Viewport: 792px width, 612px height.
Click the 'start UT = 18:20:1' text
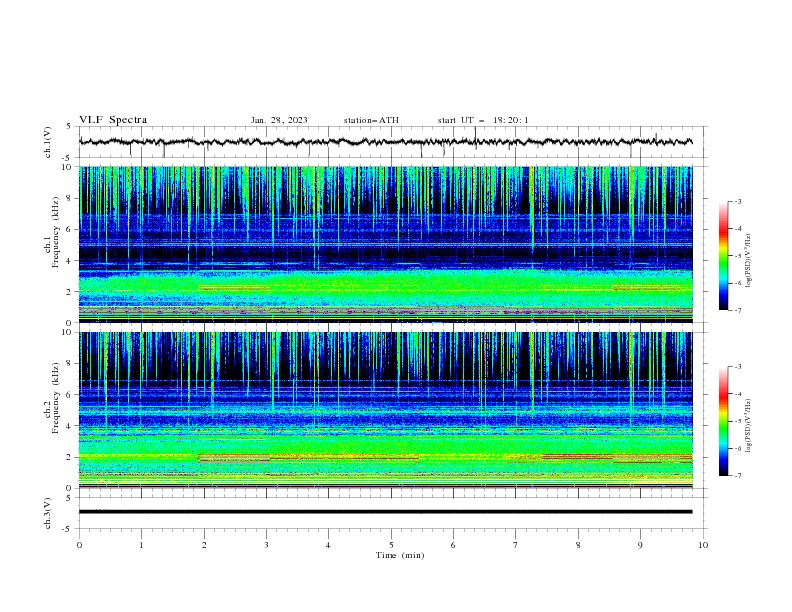(x=483, y=120)
